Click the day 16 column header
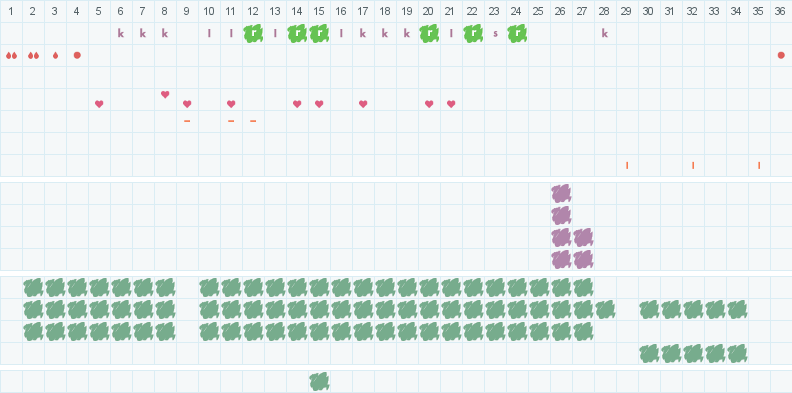The width and height of the screenshot is (792, 393). pyautogui.click(x=341, y=11)
